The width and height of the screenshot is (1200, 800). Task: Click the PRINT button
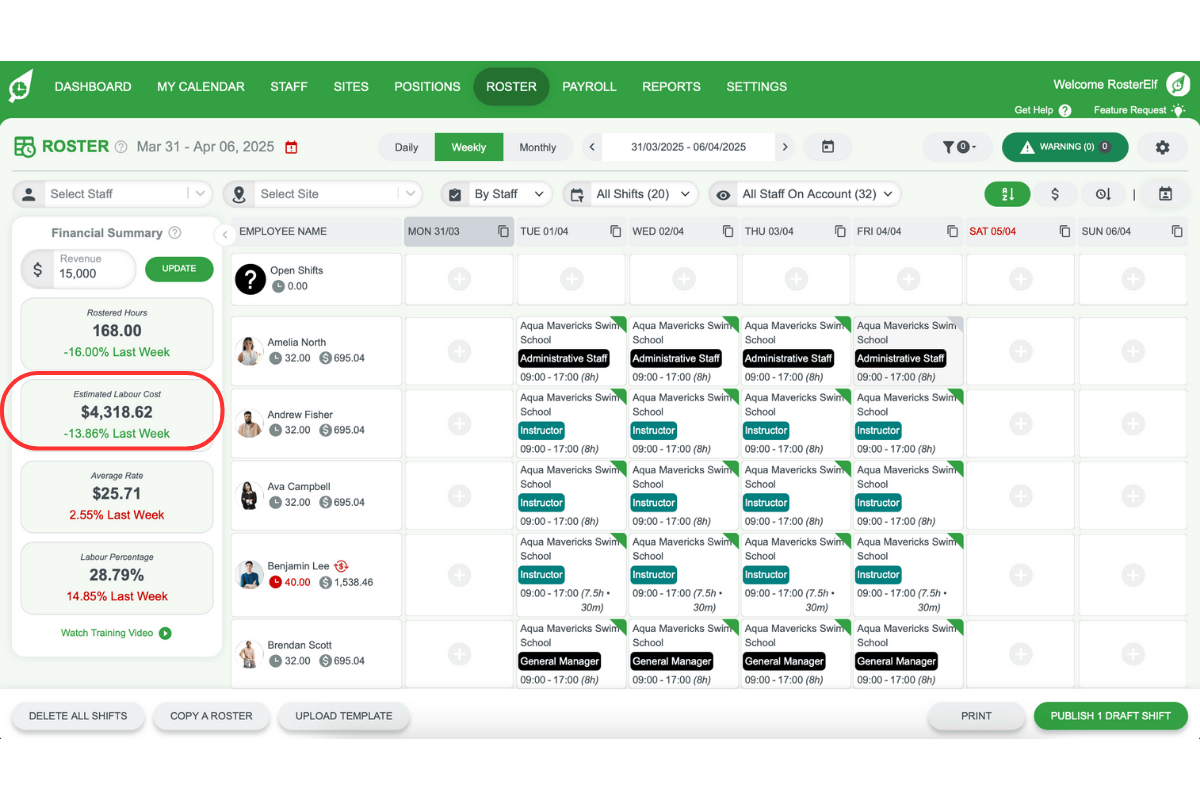[976, 716]
